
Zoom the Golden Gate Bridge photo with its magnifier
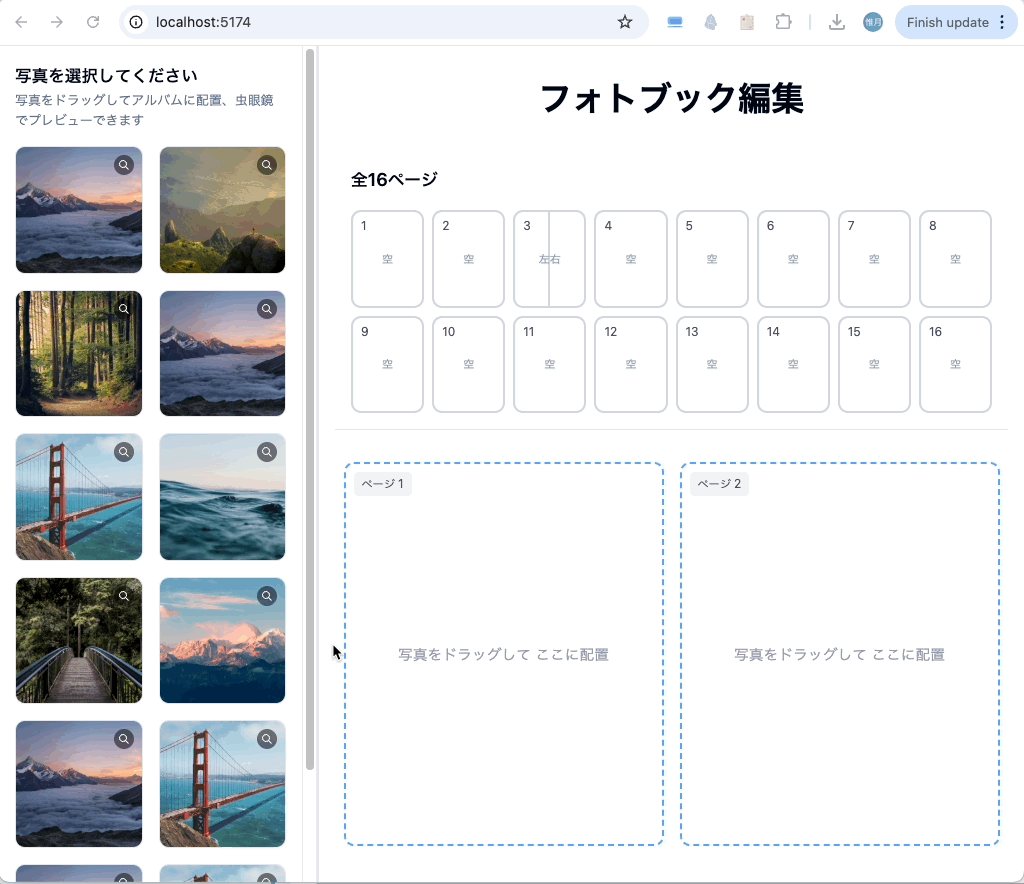(124, 451)
